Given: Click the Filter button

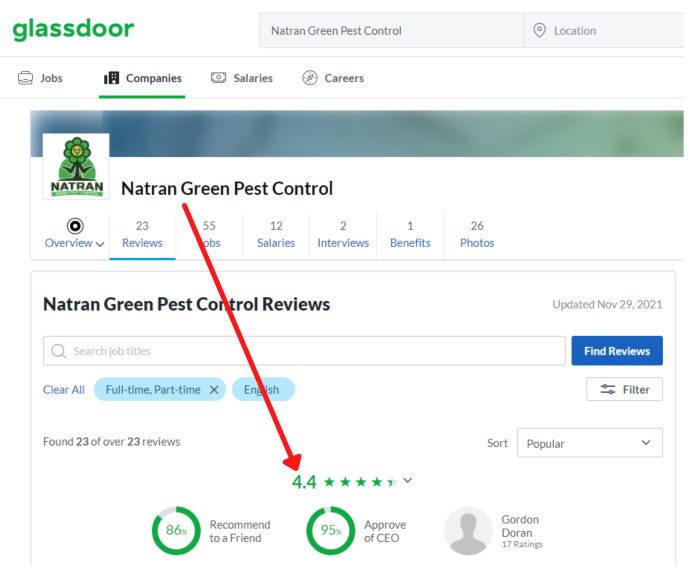Looking at the screenshot, I should point(625,389).
